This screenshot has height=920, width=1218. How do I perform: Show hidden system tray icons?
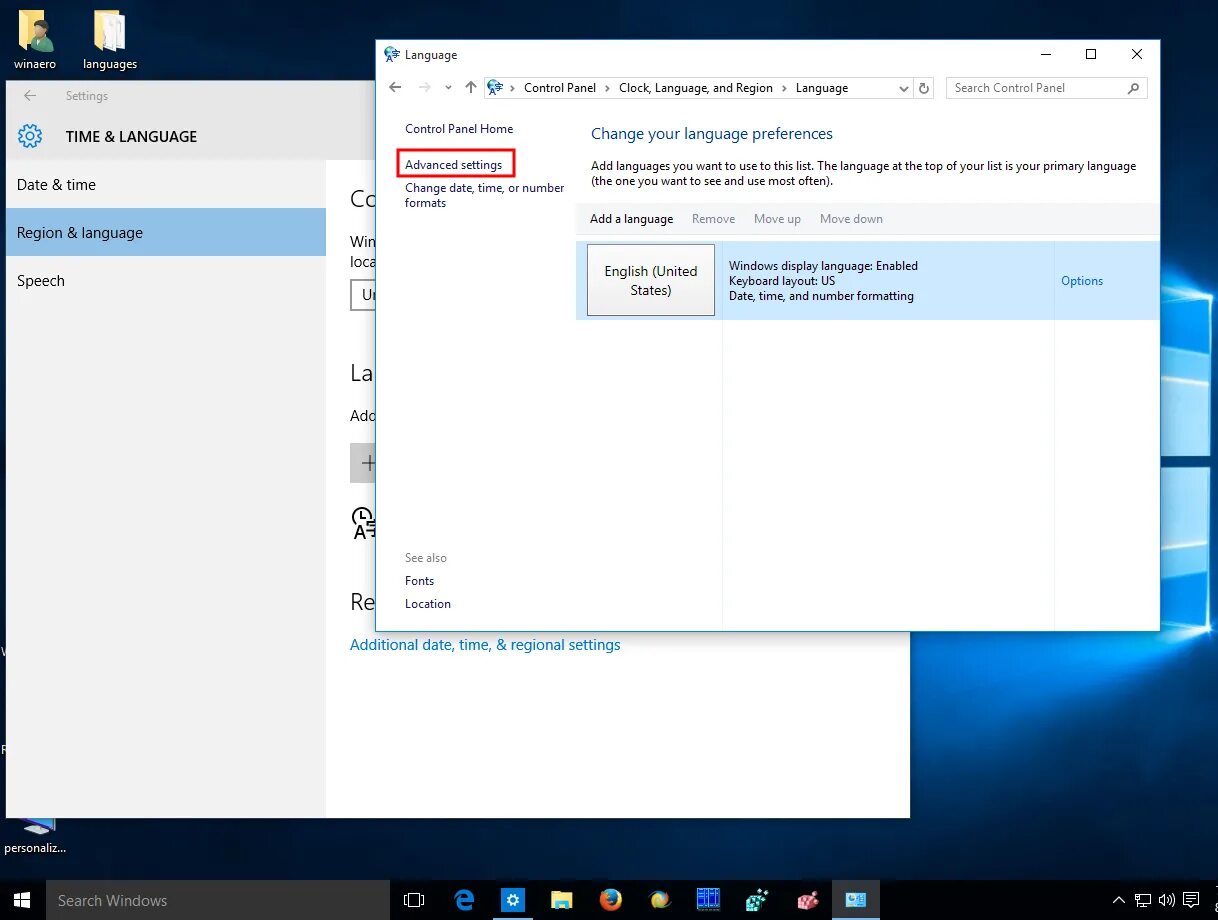point(1119,900)
